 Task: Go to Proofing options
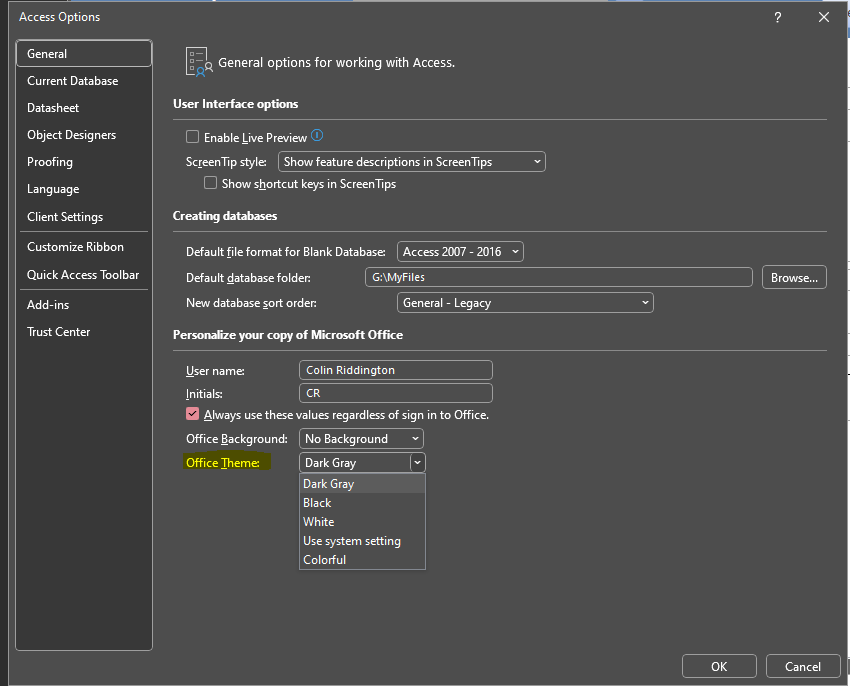[84, 162]
